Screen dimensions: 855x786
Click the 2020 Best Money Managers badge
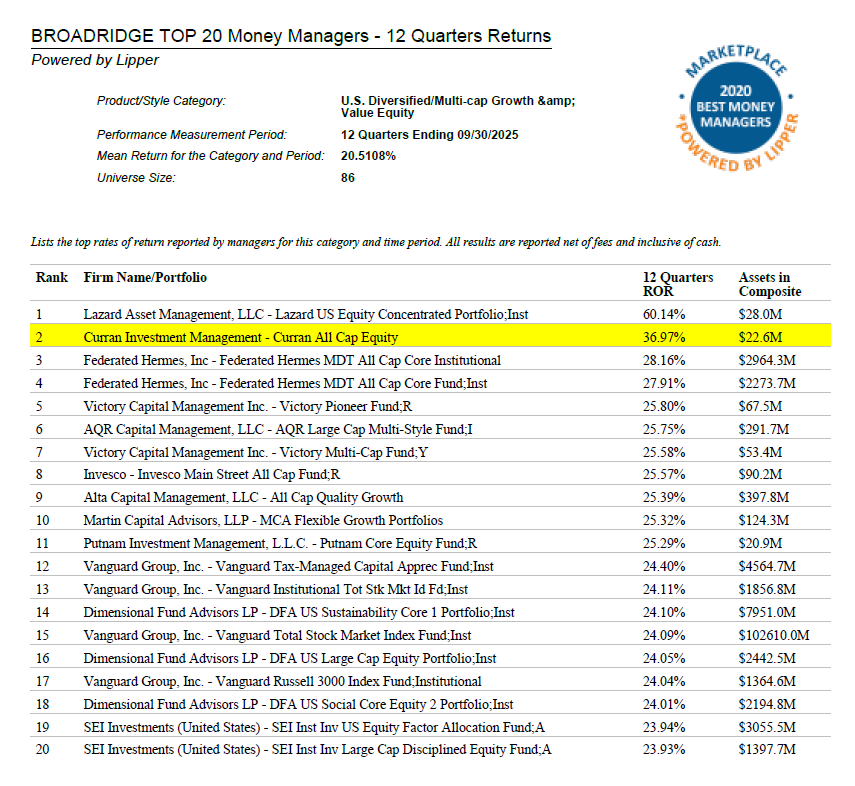coord(736,107)
